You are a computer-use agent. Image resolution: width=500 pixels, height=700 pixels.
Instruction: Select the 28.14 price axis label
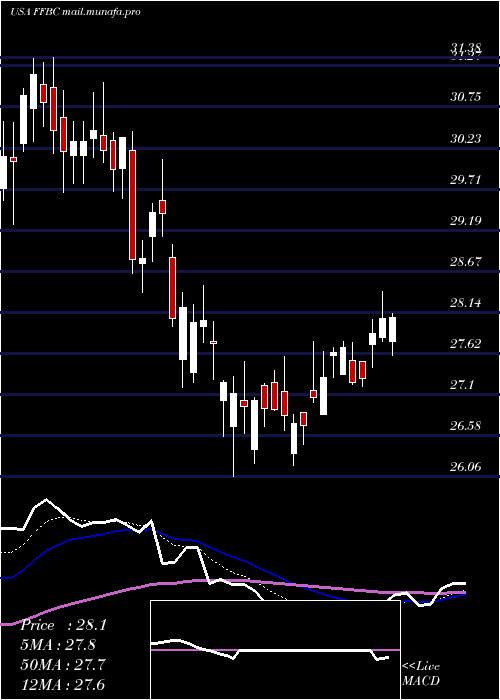pos(466,303)
